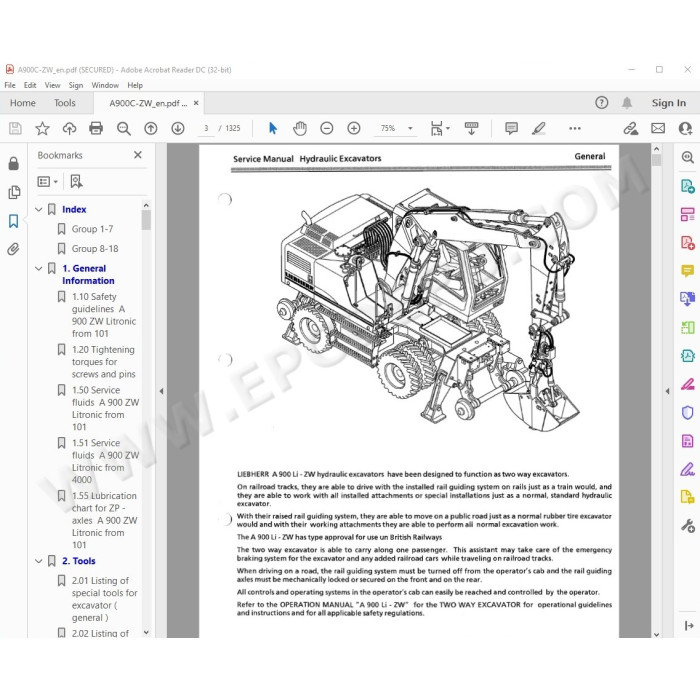The image size is (700, 700).
Task: Open bookmarks options dropdown
Action: [x=47, y=181]
